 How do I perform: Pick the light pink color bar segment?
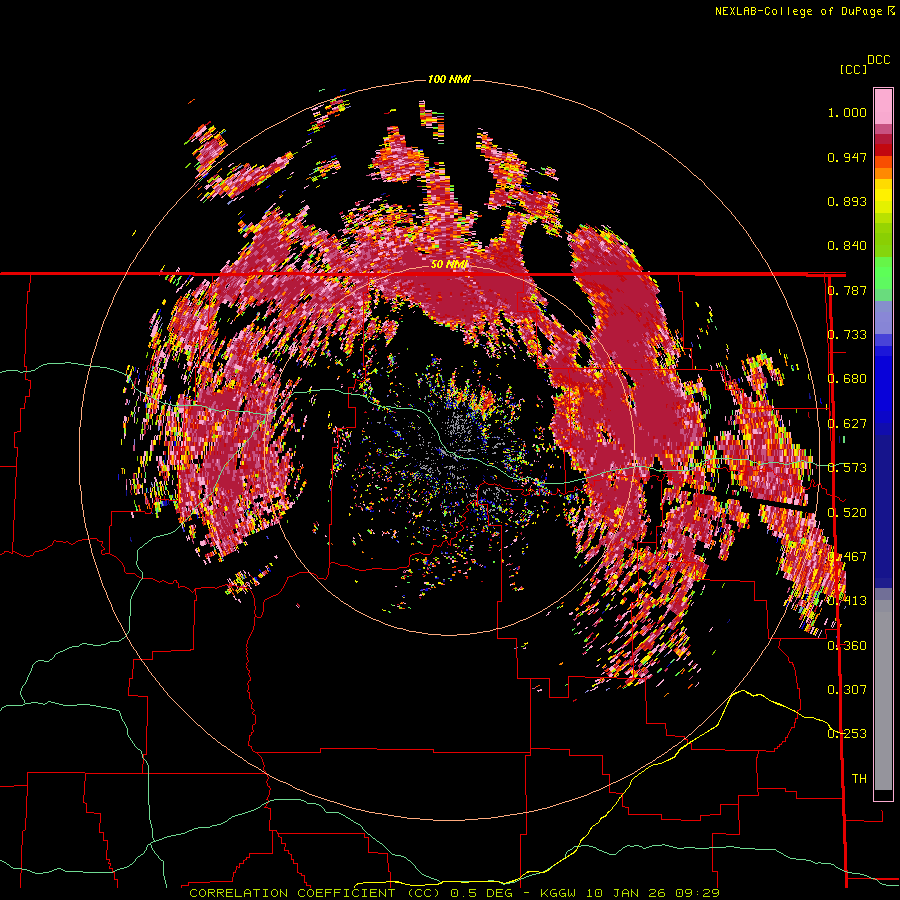(x=883, y=106)
